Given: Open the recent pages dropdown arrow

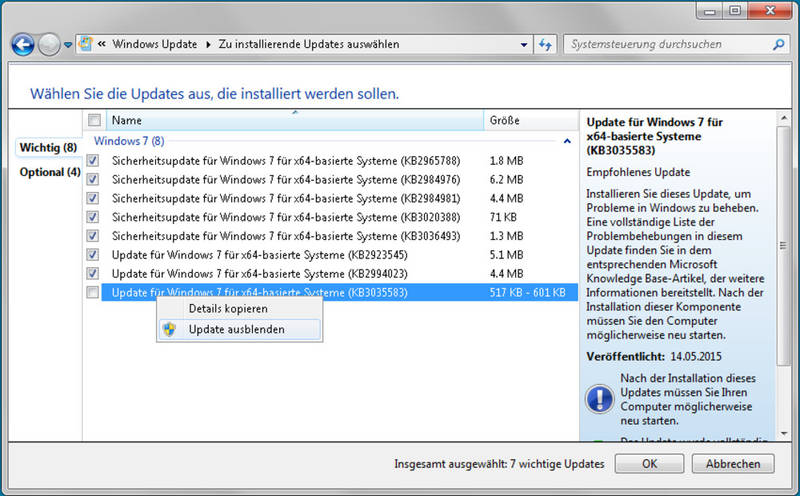Looking at the screenshot, I should [x=68, y=45].
